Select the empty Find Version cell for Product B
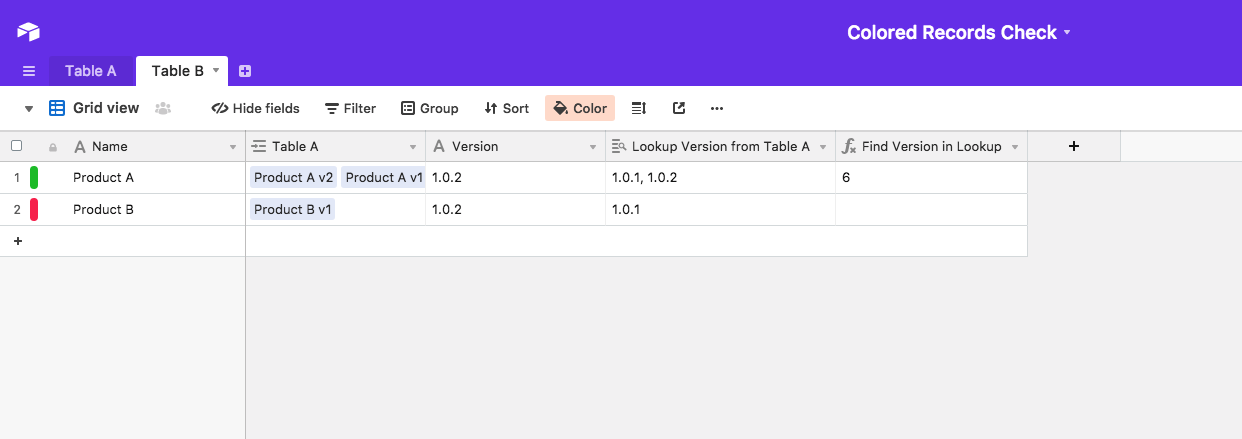Image resolution: width=1242 pixels, height=439 pixels. (931, 210)
